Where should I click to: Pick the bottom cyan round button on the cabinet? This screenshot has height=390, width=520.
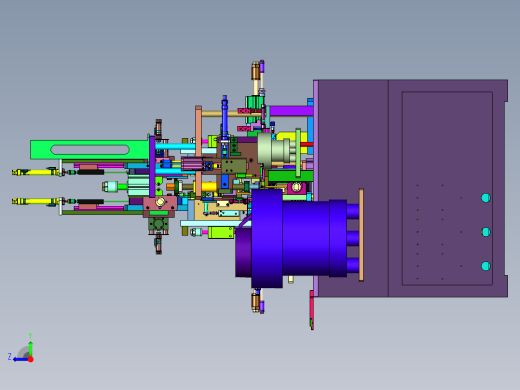(x=486, y=266)
